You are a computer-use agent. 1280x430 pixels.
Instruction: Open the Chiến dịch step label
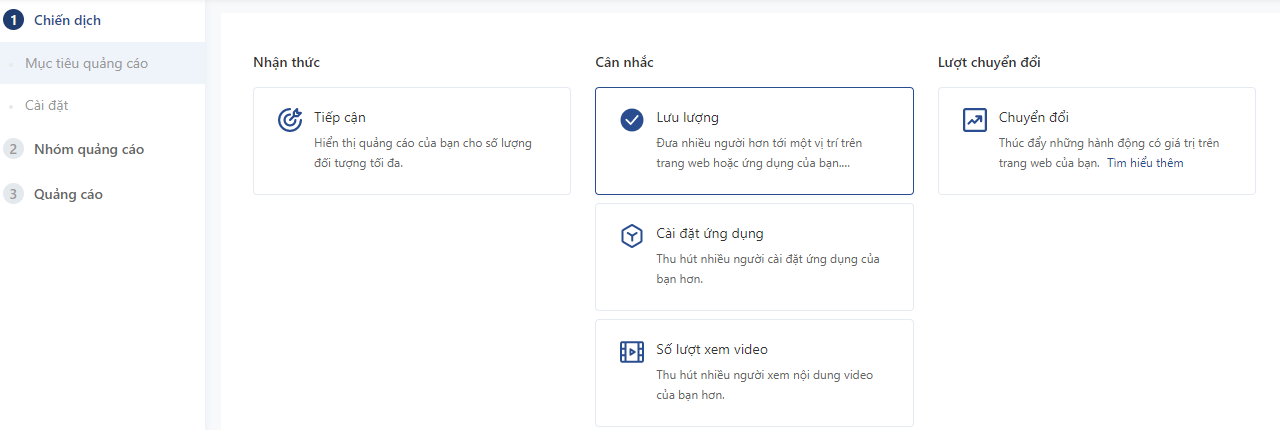click(x=67, y=20)
